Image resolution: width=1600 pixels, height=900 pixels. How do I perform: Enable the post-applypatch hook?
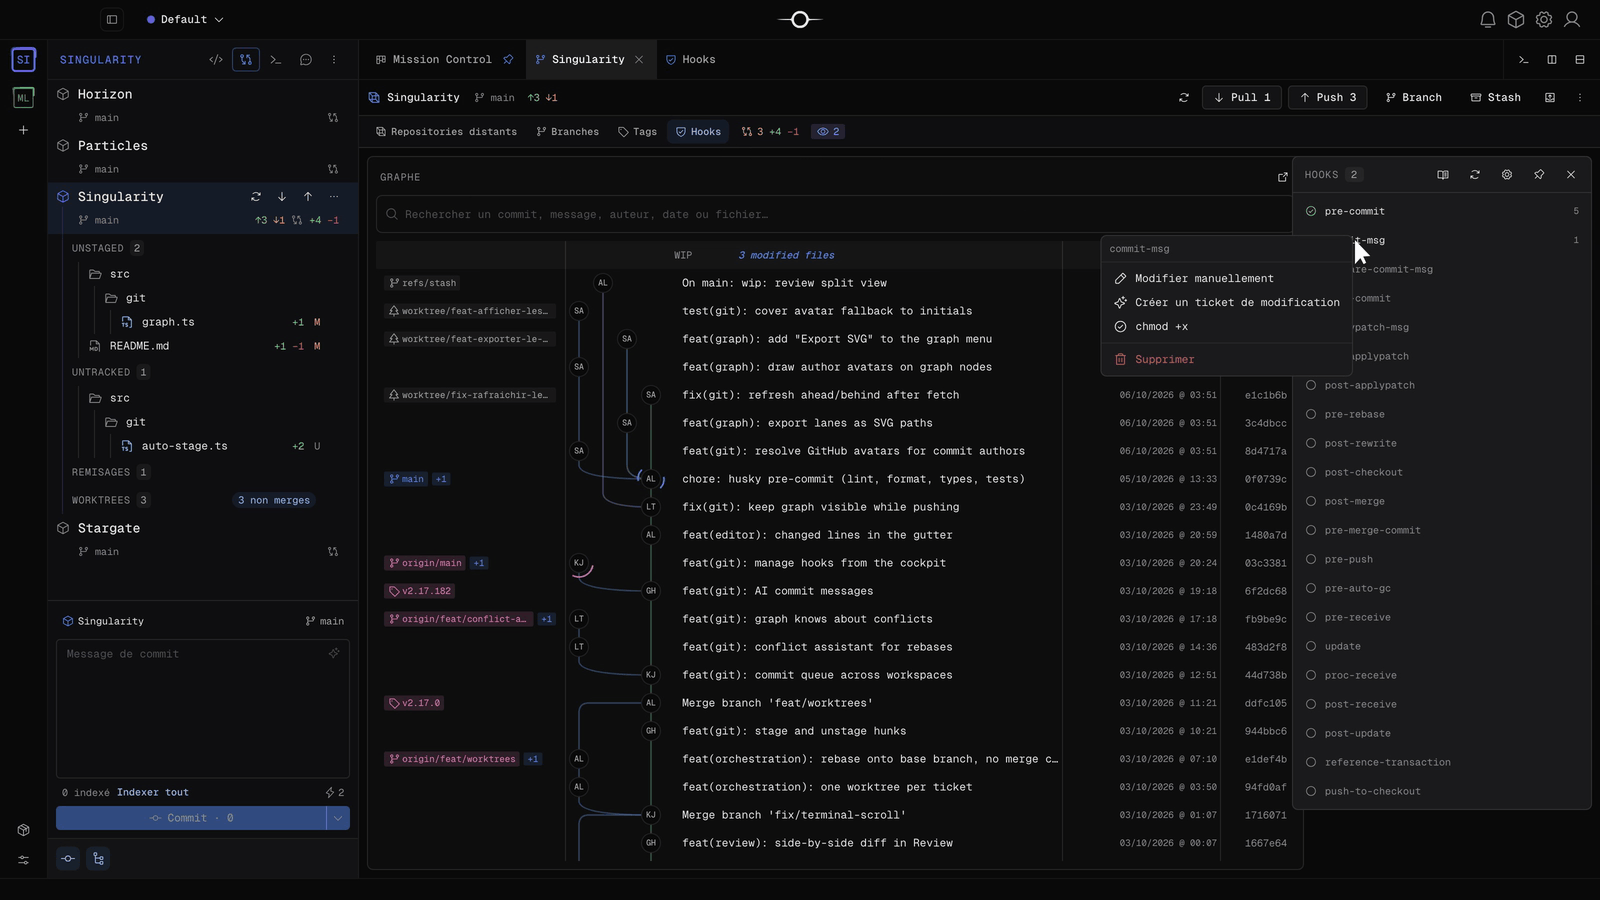[1311, 385]
